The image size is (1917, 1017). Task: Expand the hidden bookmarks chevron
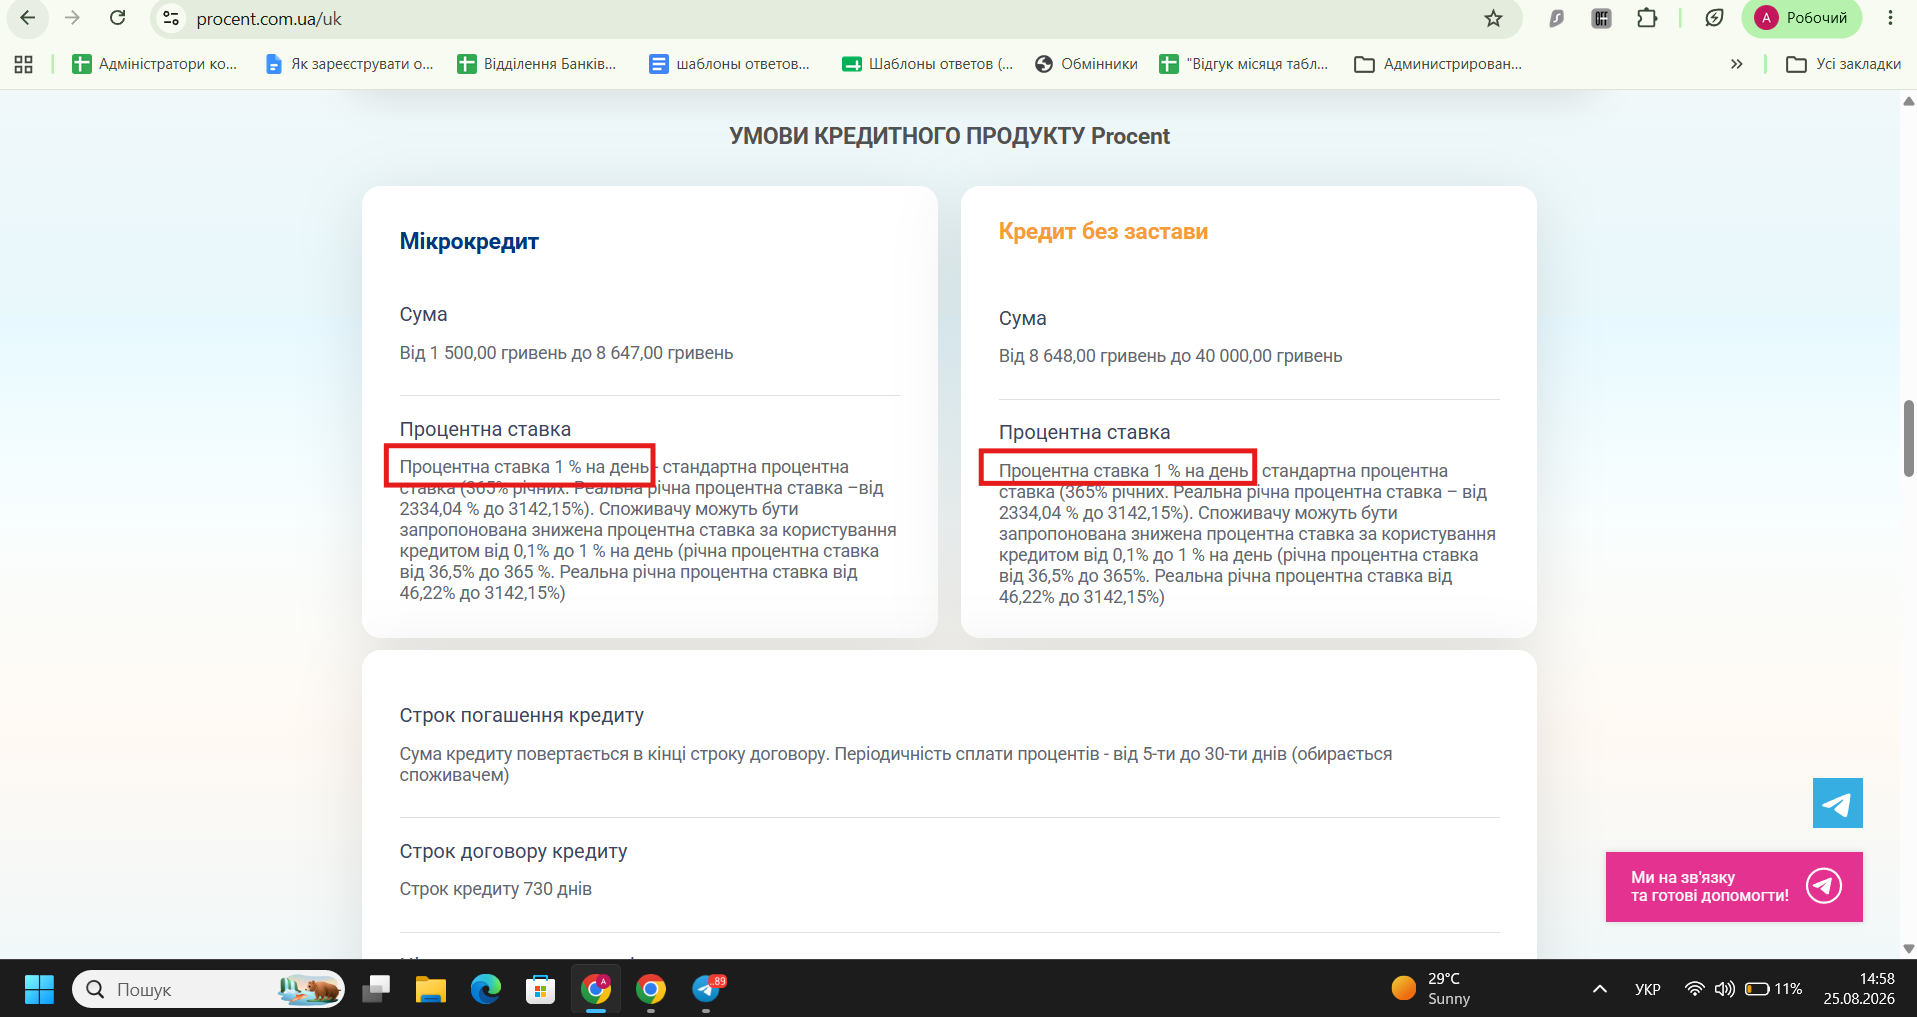pos(1737,64)
